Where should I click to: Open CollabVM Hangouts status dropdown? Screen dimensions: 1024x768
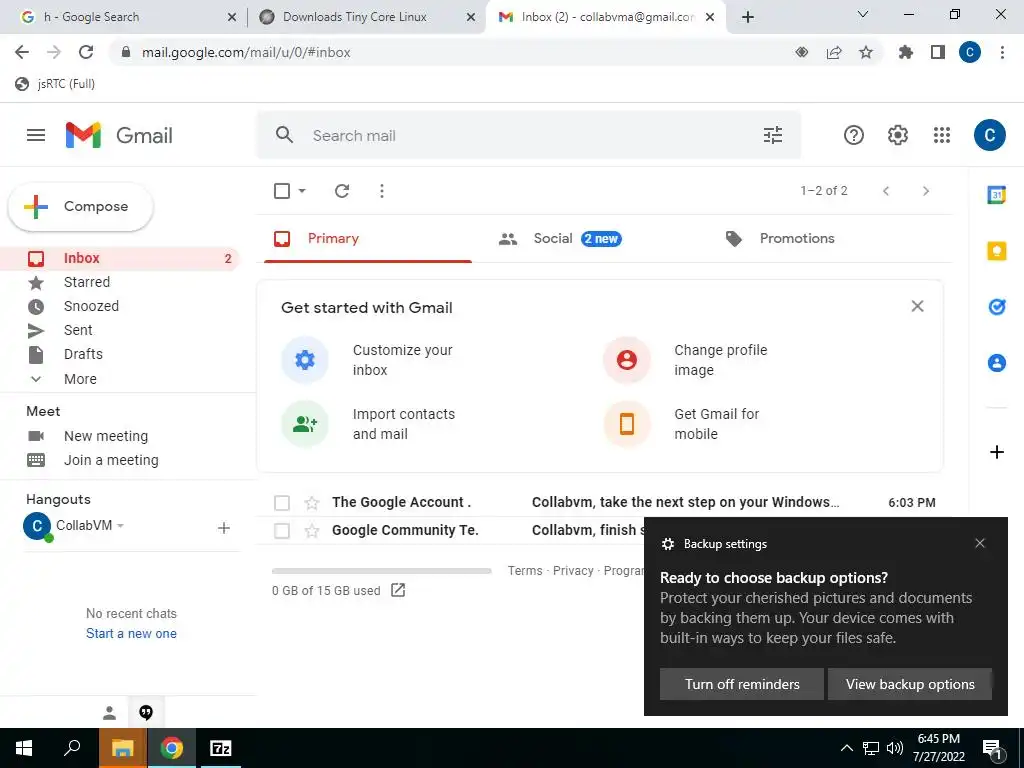click(x=120, y=526)
